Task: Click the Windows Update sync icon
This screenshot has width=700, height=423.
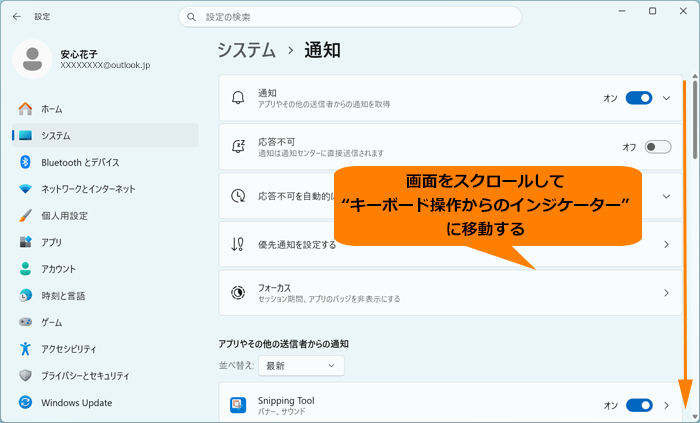Action: [x=25, y=402]
